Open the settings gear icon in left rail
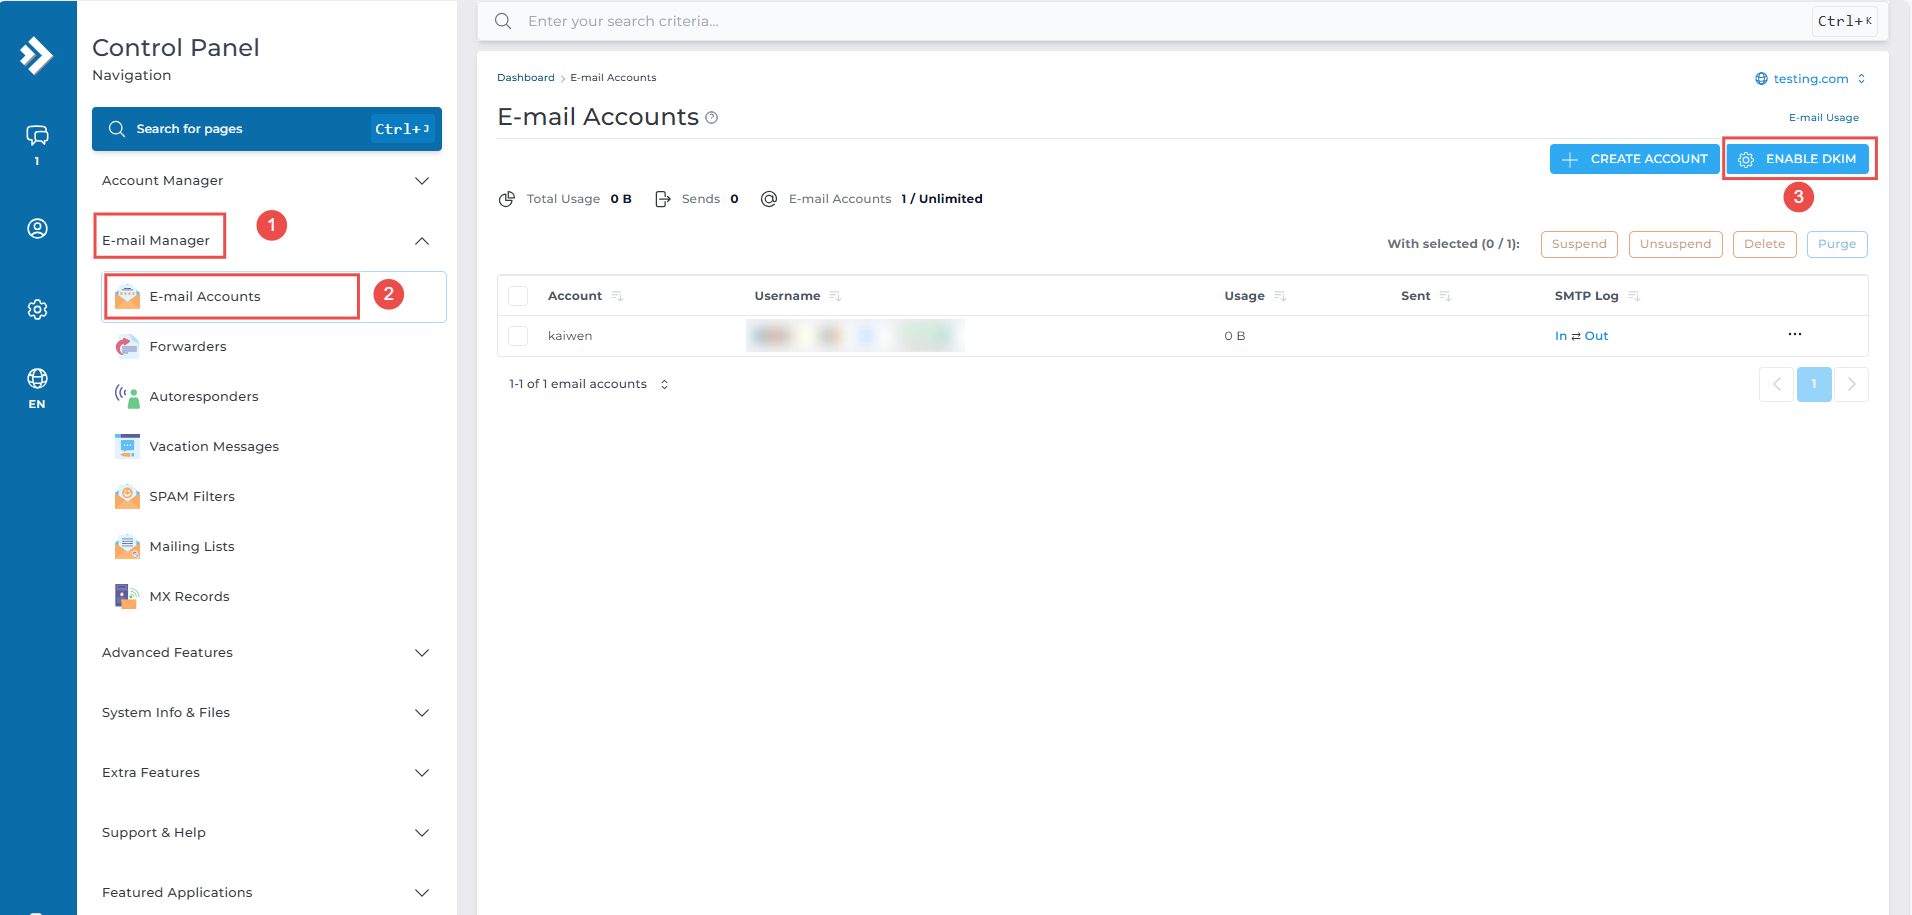This screenshot has height=915, width=1912. tap(37, 310)
